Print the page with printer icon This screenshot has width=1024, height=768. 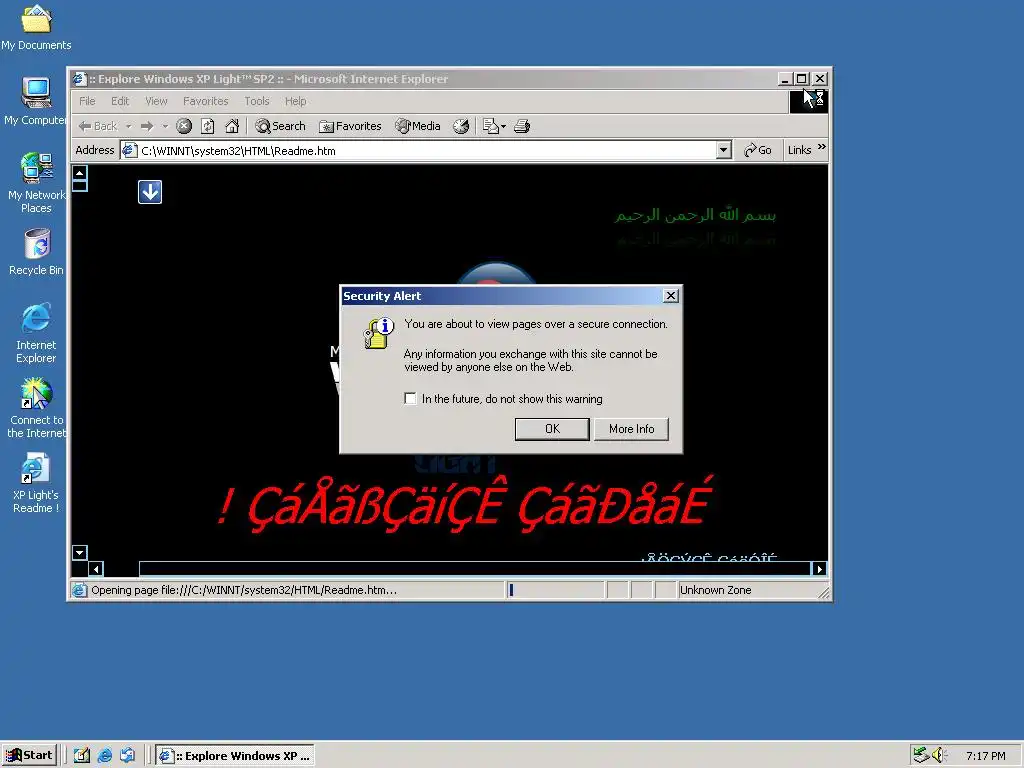tap(522, 126)
